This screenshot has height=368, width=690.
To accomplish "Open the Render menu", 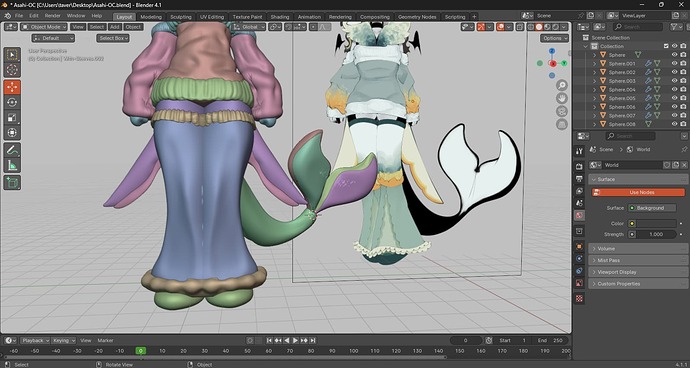I will point(53,16).
